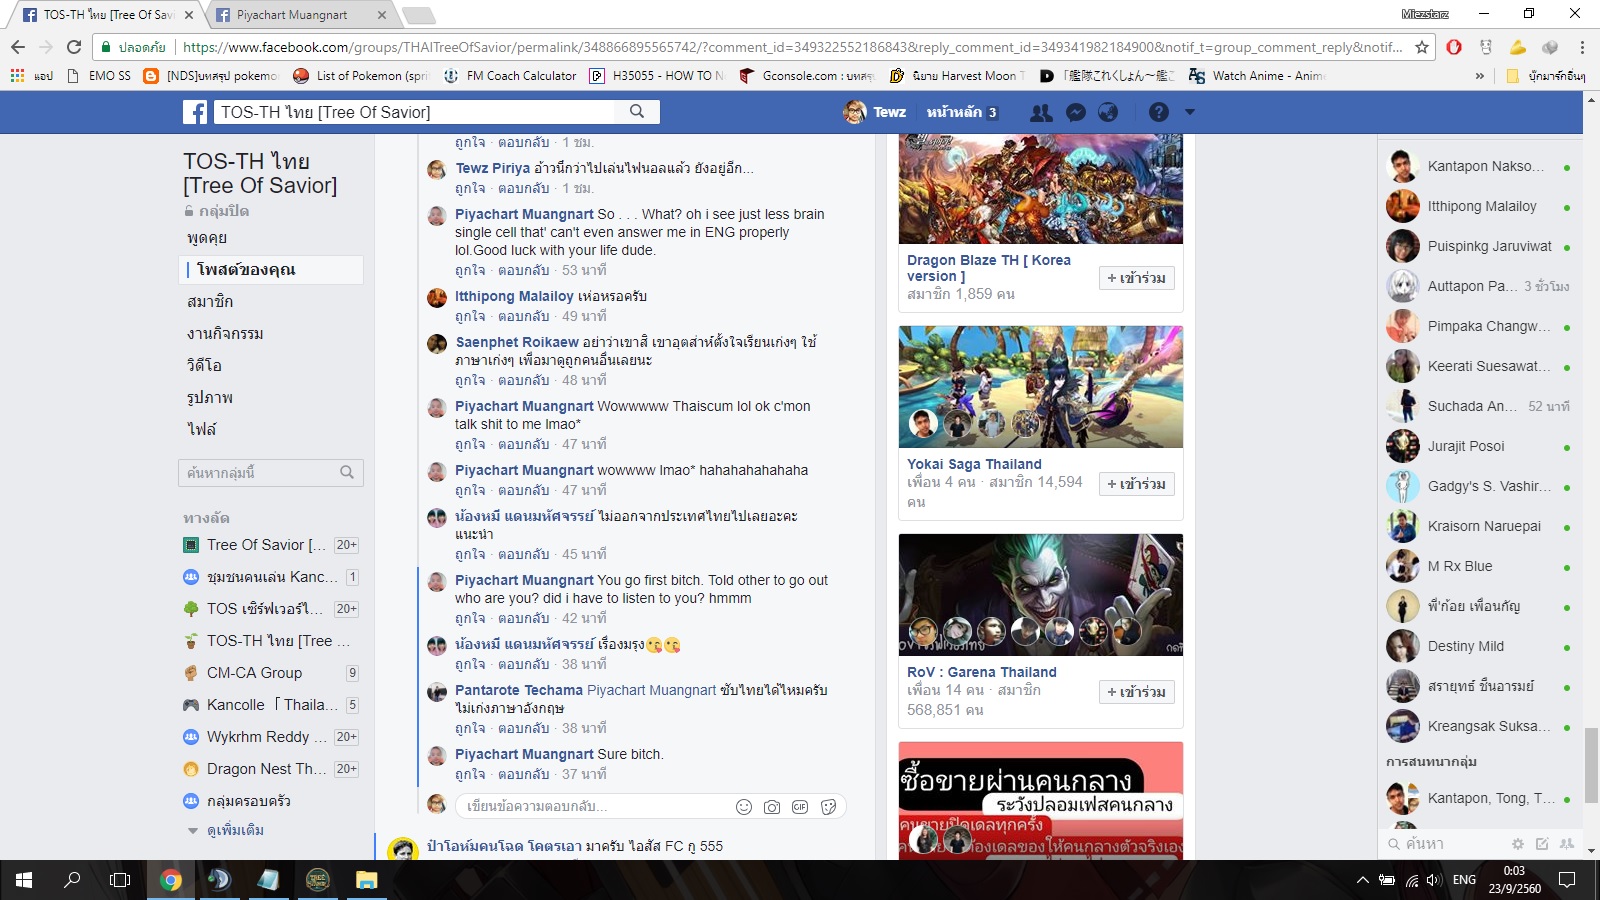Open Windows Start menu
This screenshot has width=1600, height=900.
(x=24, y=880)
